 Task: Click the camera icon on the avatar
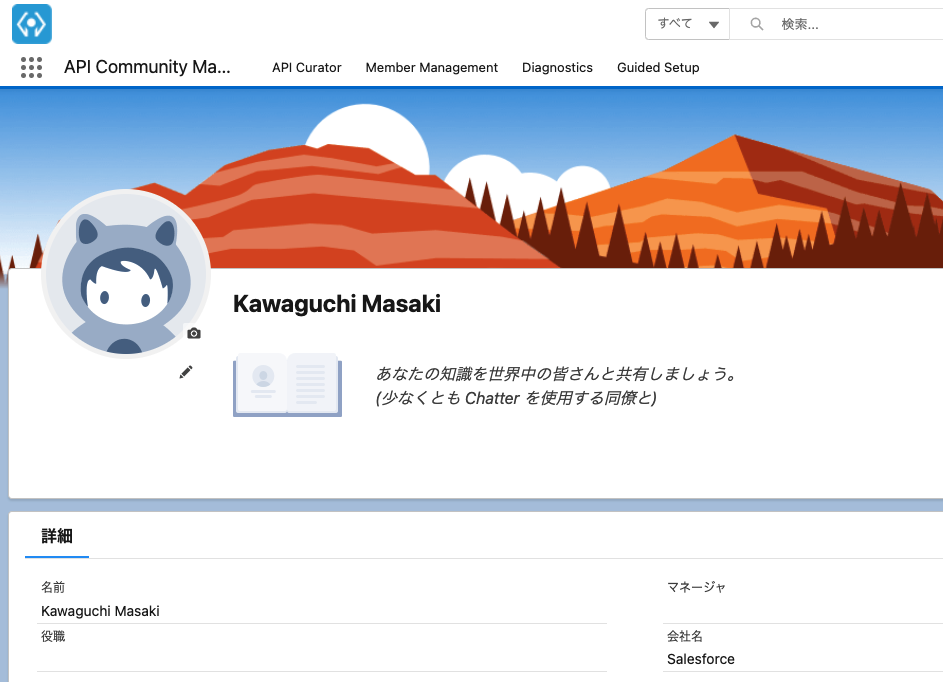[194, 333]
